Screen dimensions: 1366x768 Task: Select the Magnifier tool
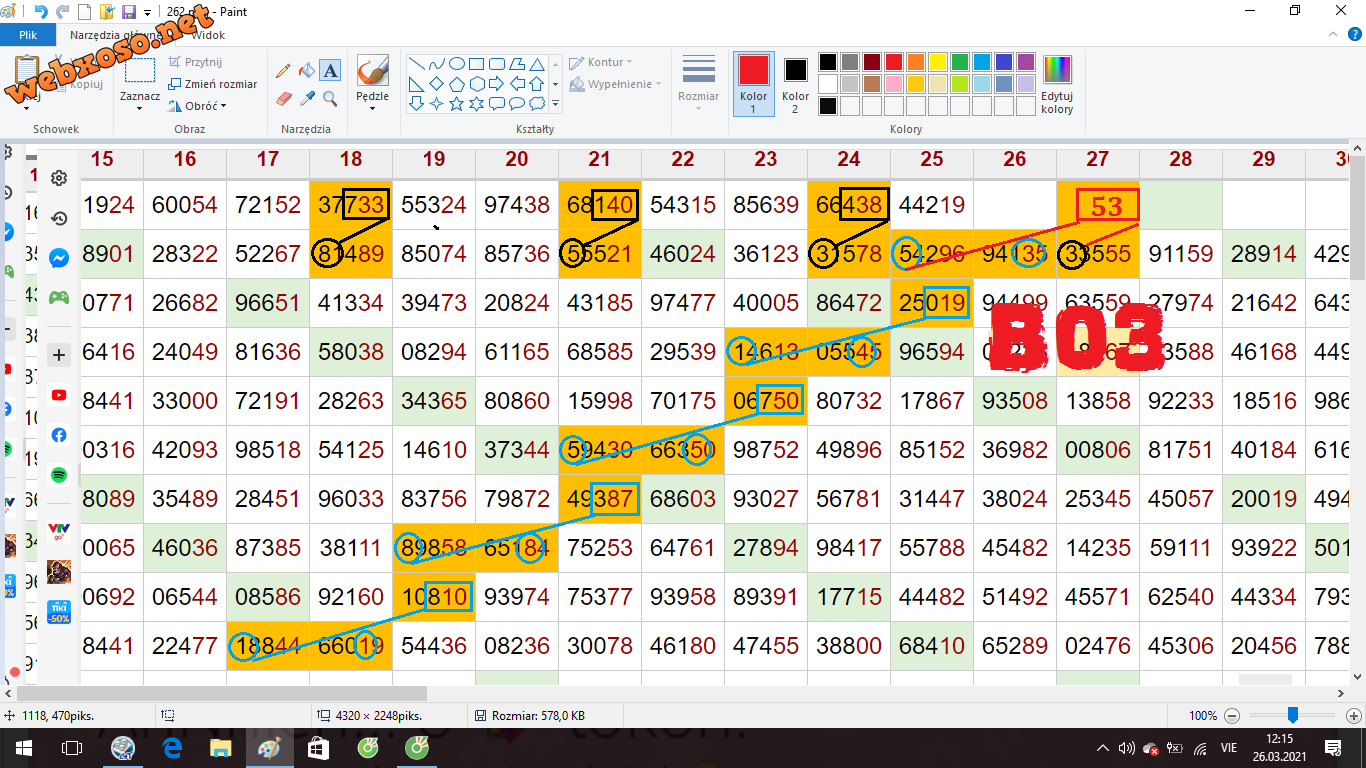(x=331, y=99)
